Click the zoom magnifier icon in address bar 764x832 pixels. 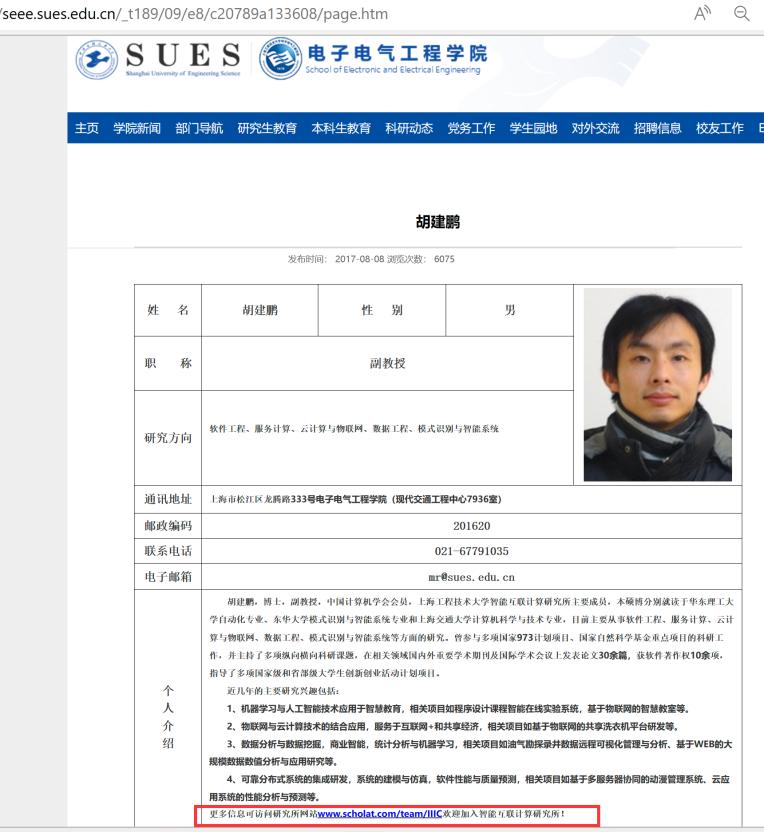coord(741,13)
